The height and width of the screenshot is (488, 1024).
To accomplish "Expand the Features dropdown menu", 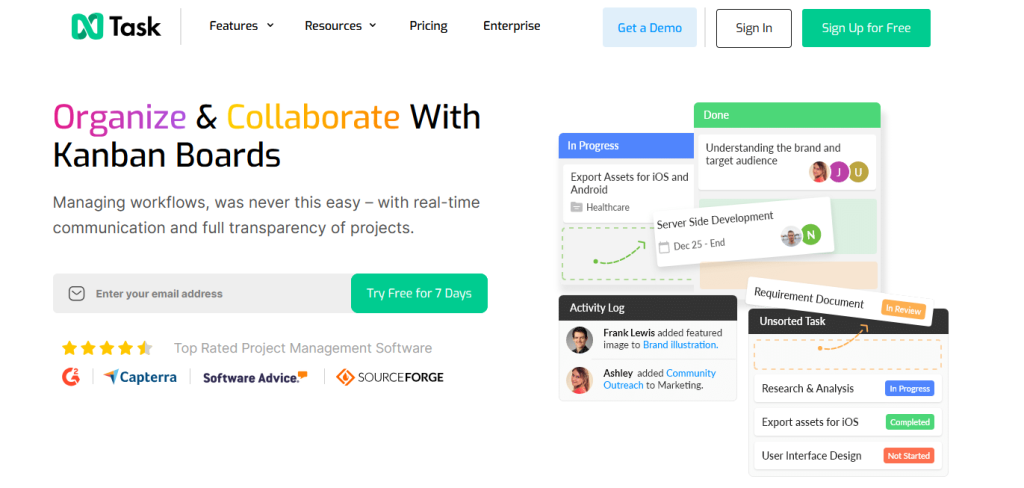I will (241, 26).
